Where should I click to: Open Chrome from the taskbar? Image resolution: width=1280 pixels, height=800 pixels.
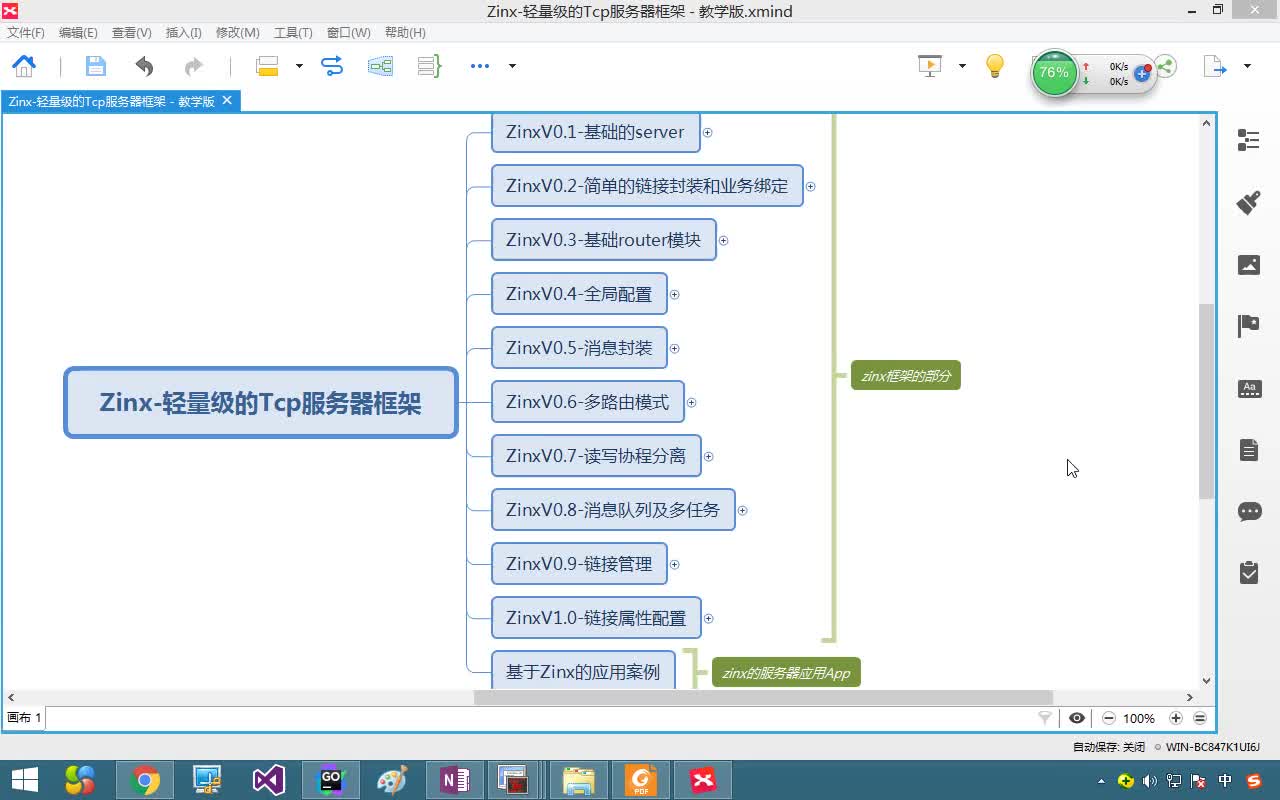click(145, 780)
